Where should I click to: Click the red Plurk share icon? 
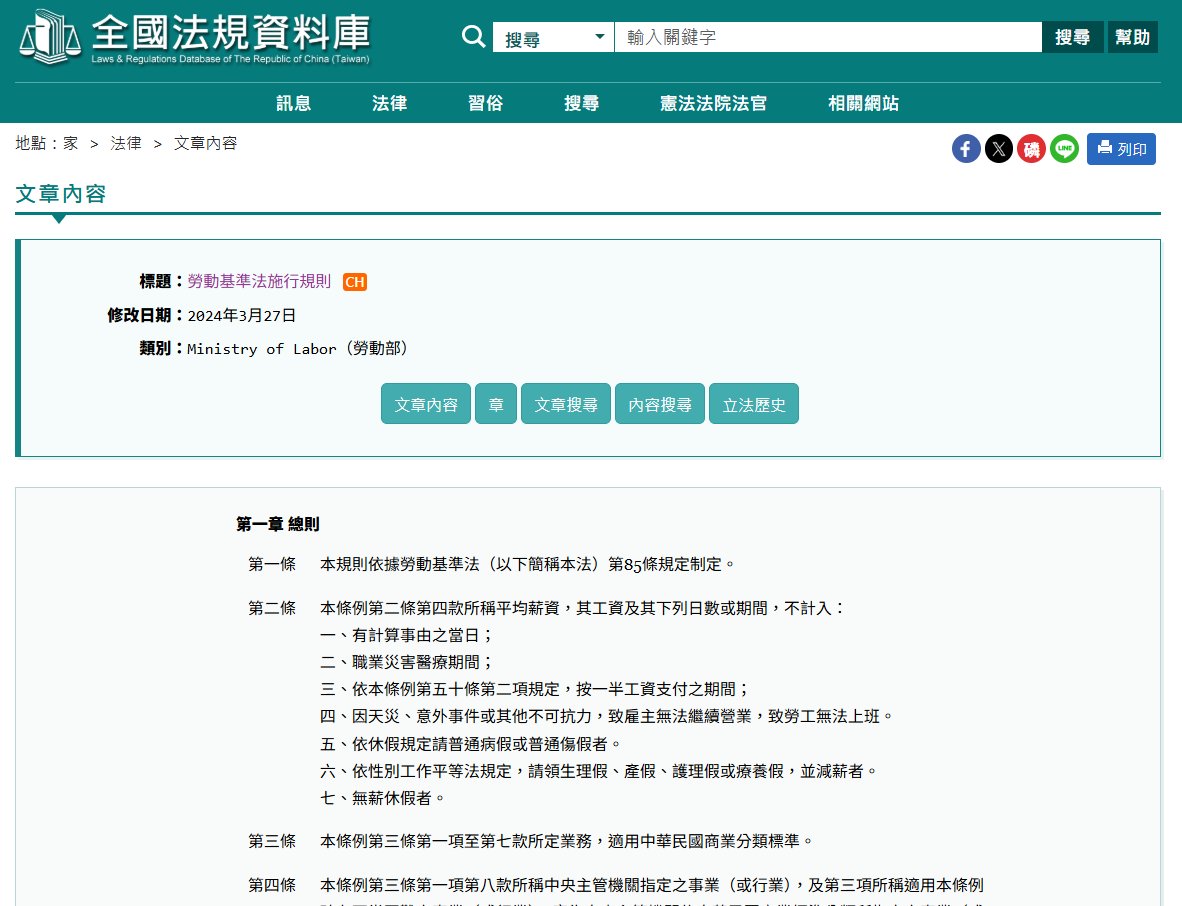[x=1031, y=149]
